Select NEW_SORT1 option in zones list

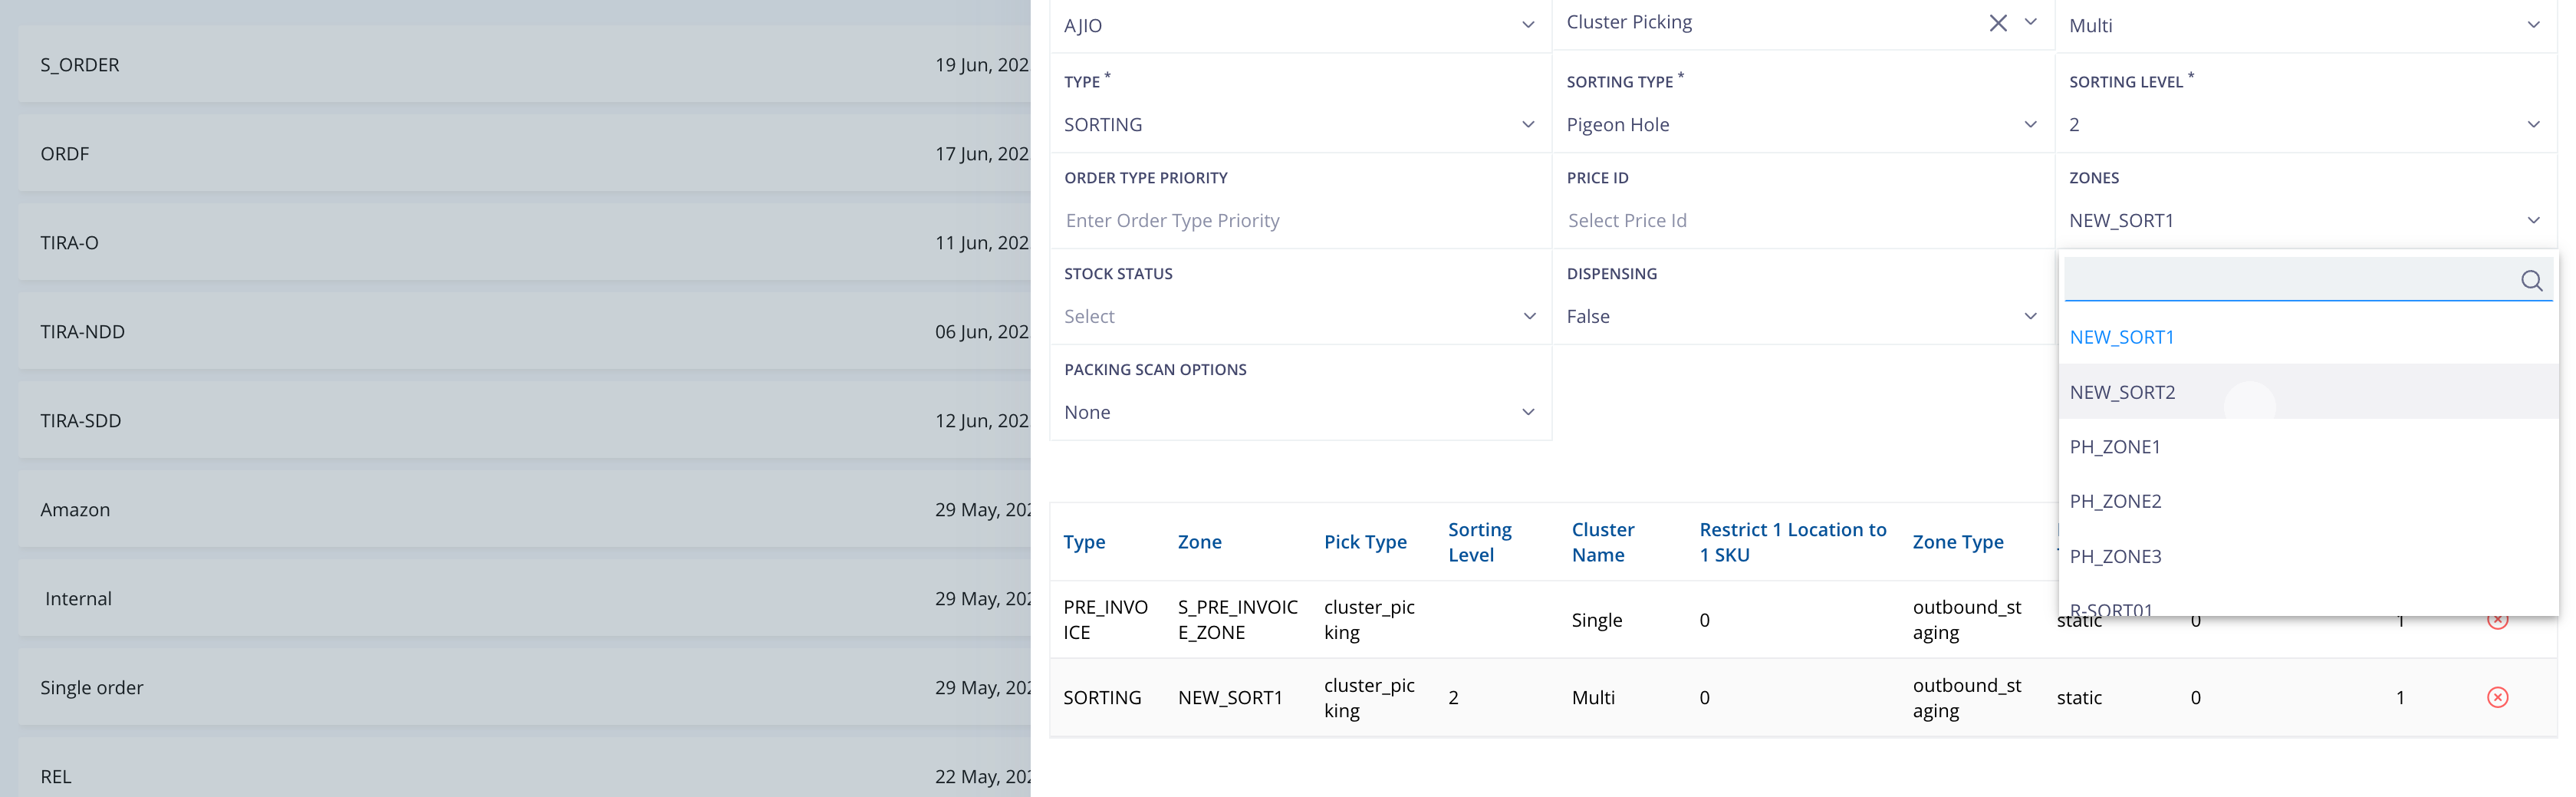(2308, 337)
